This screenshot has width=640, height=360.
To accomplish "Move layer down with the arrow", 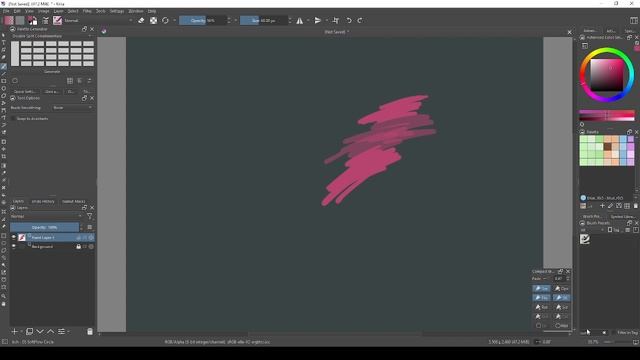I will pos(40,331).
